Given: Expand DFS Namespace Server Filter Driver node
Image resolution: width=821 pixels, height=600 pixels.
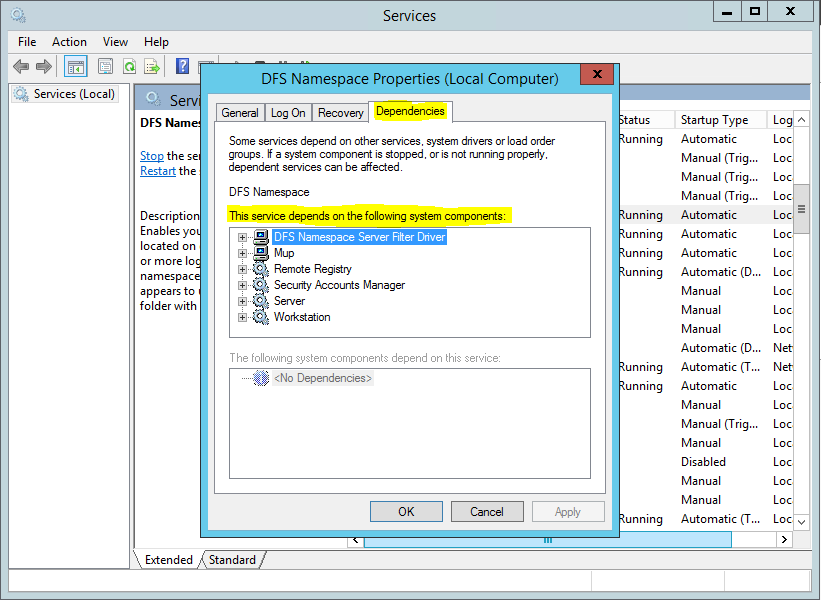Looking at the screenshot, I should pos(242,238).
